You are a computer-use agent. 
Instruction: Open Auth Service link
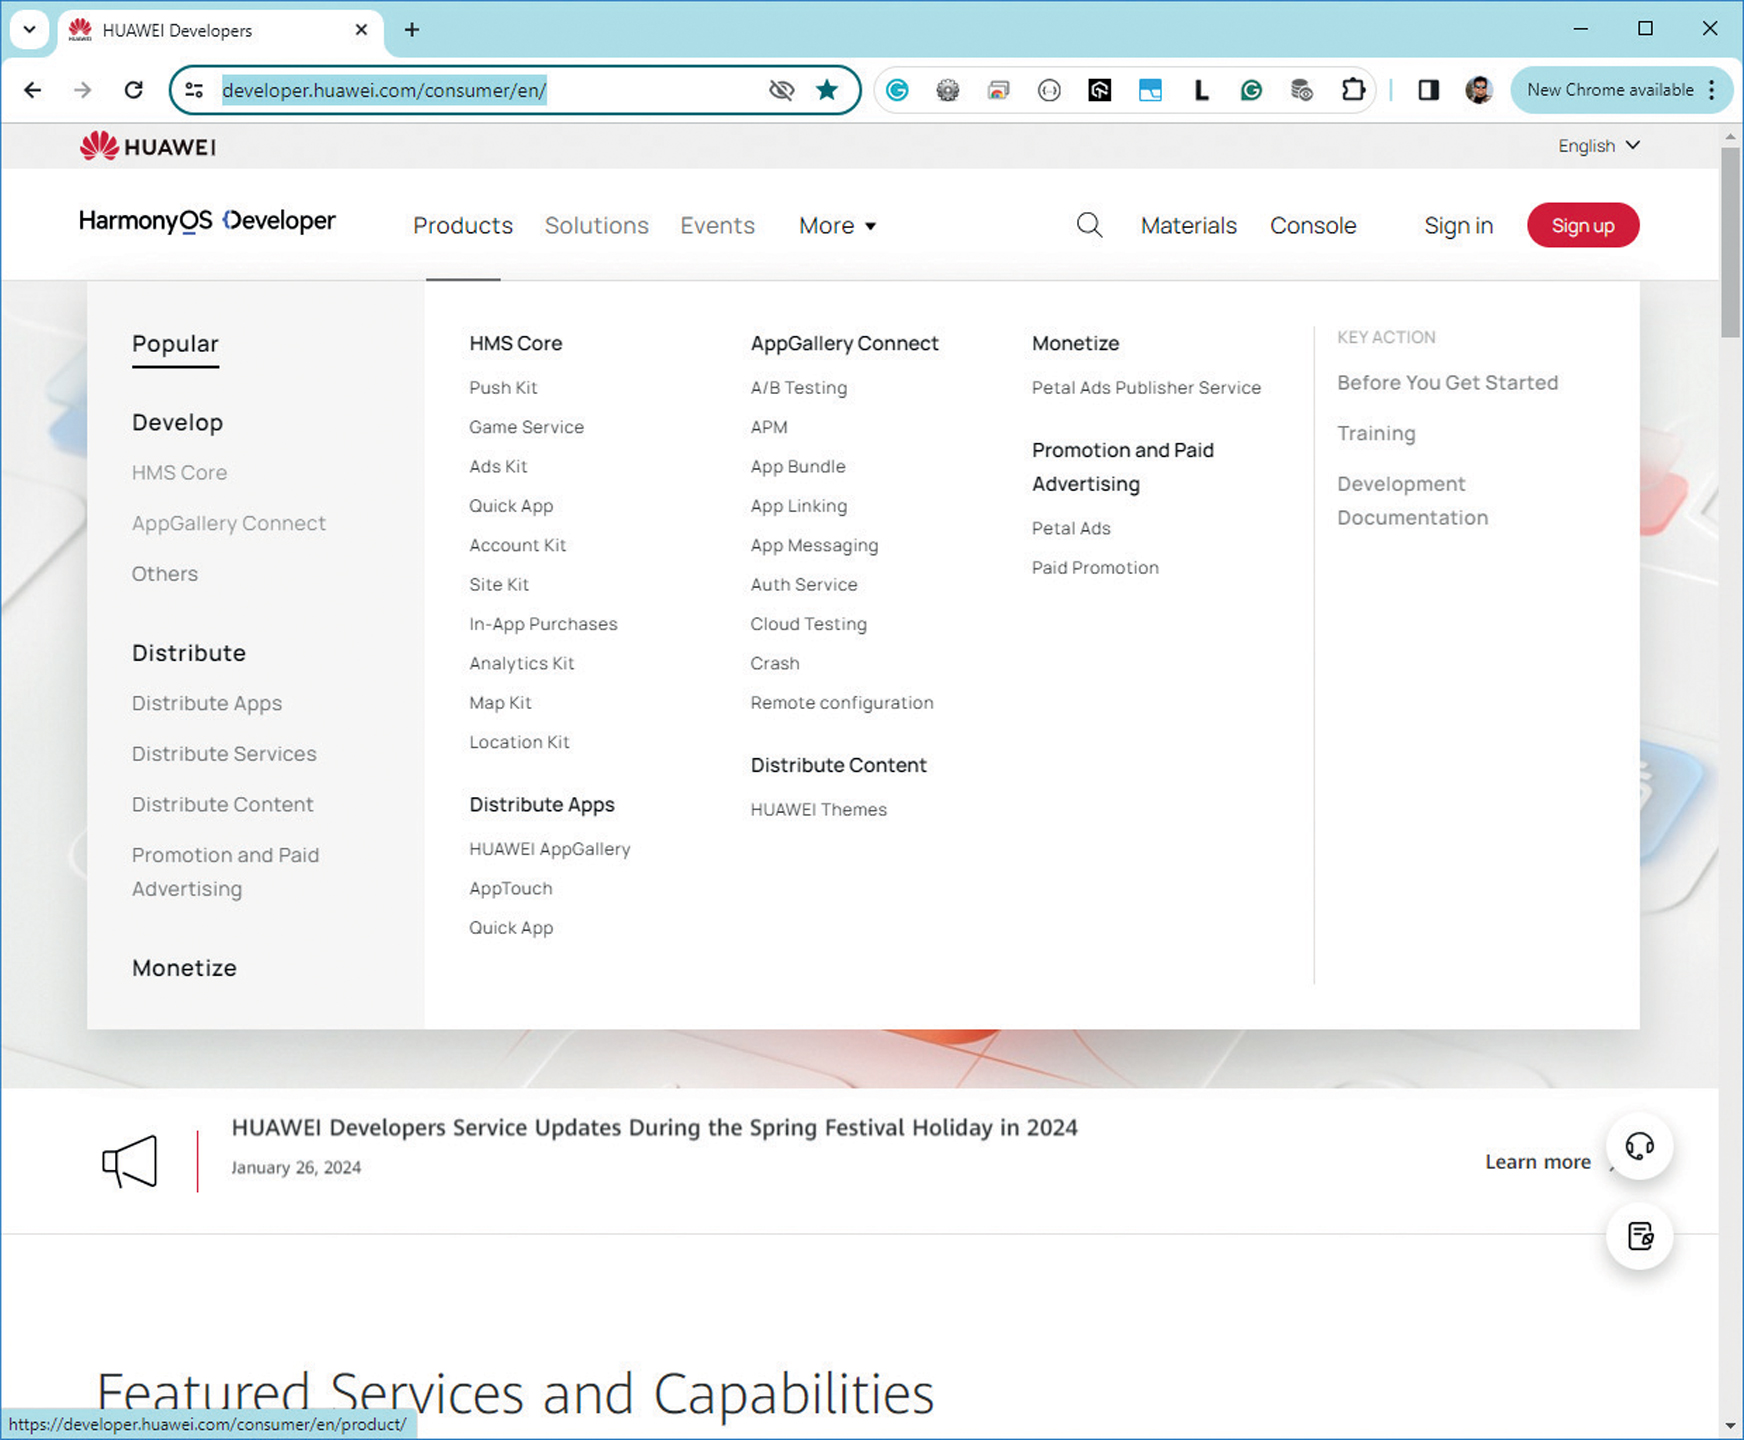[x=803, y=584]
